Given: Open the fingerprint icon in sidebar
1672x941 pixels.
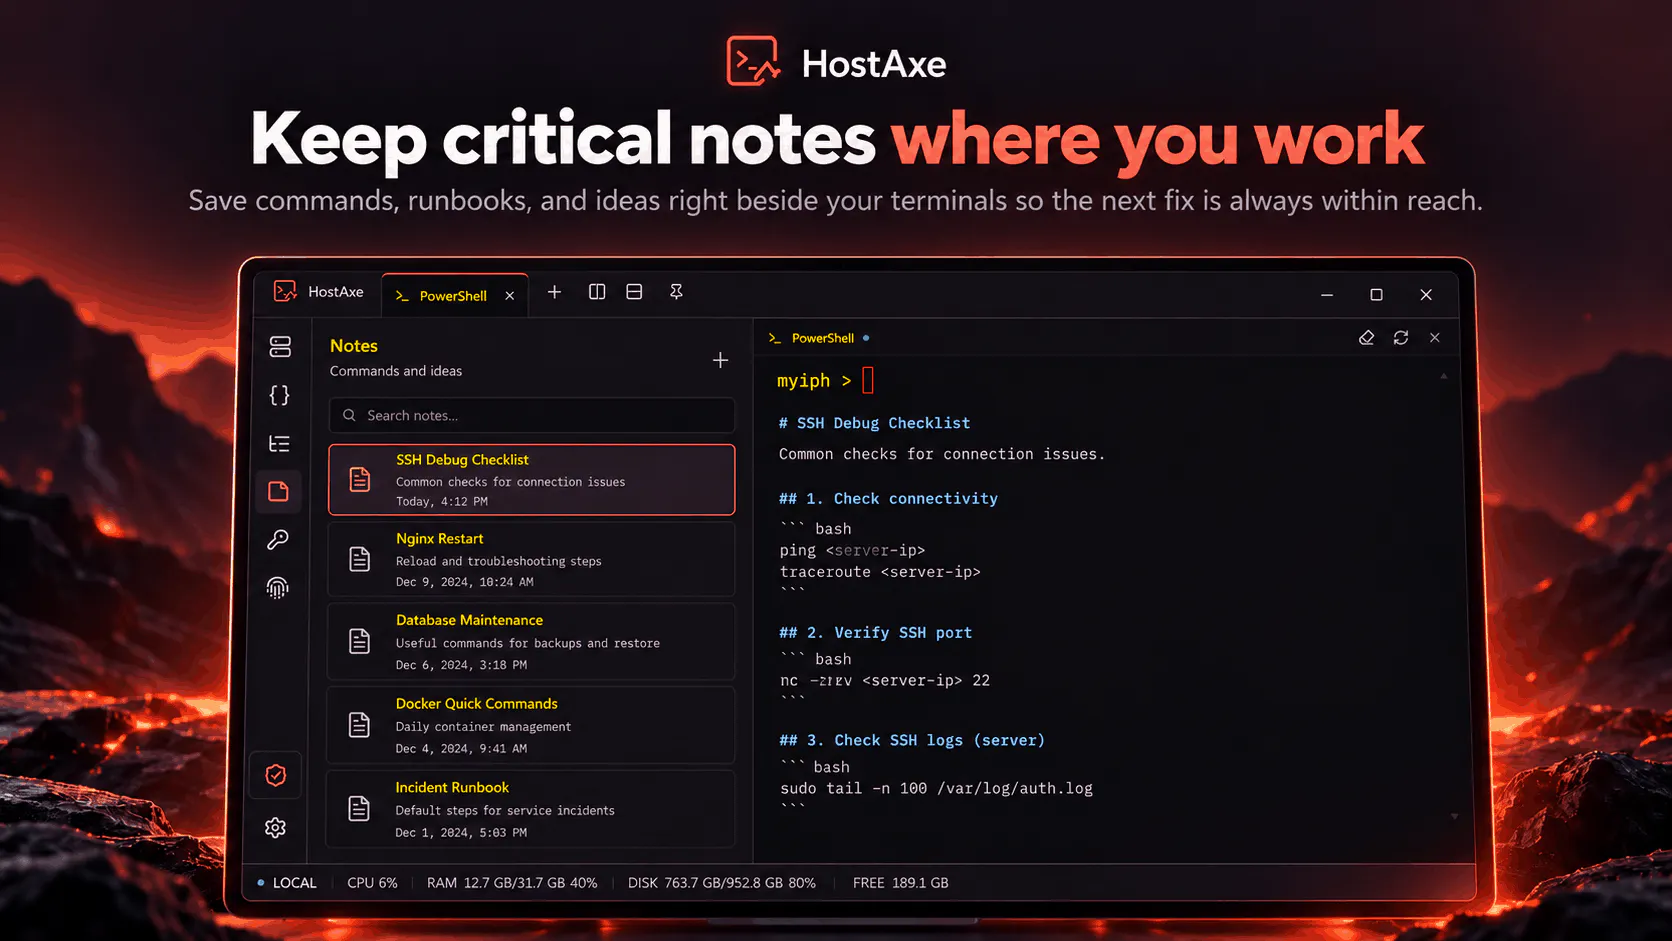Looking at the screenshot, I should (278, 588).
